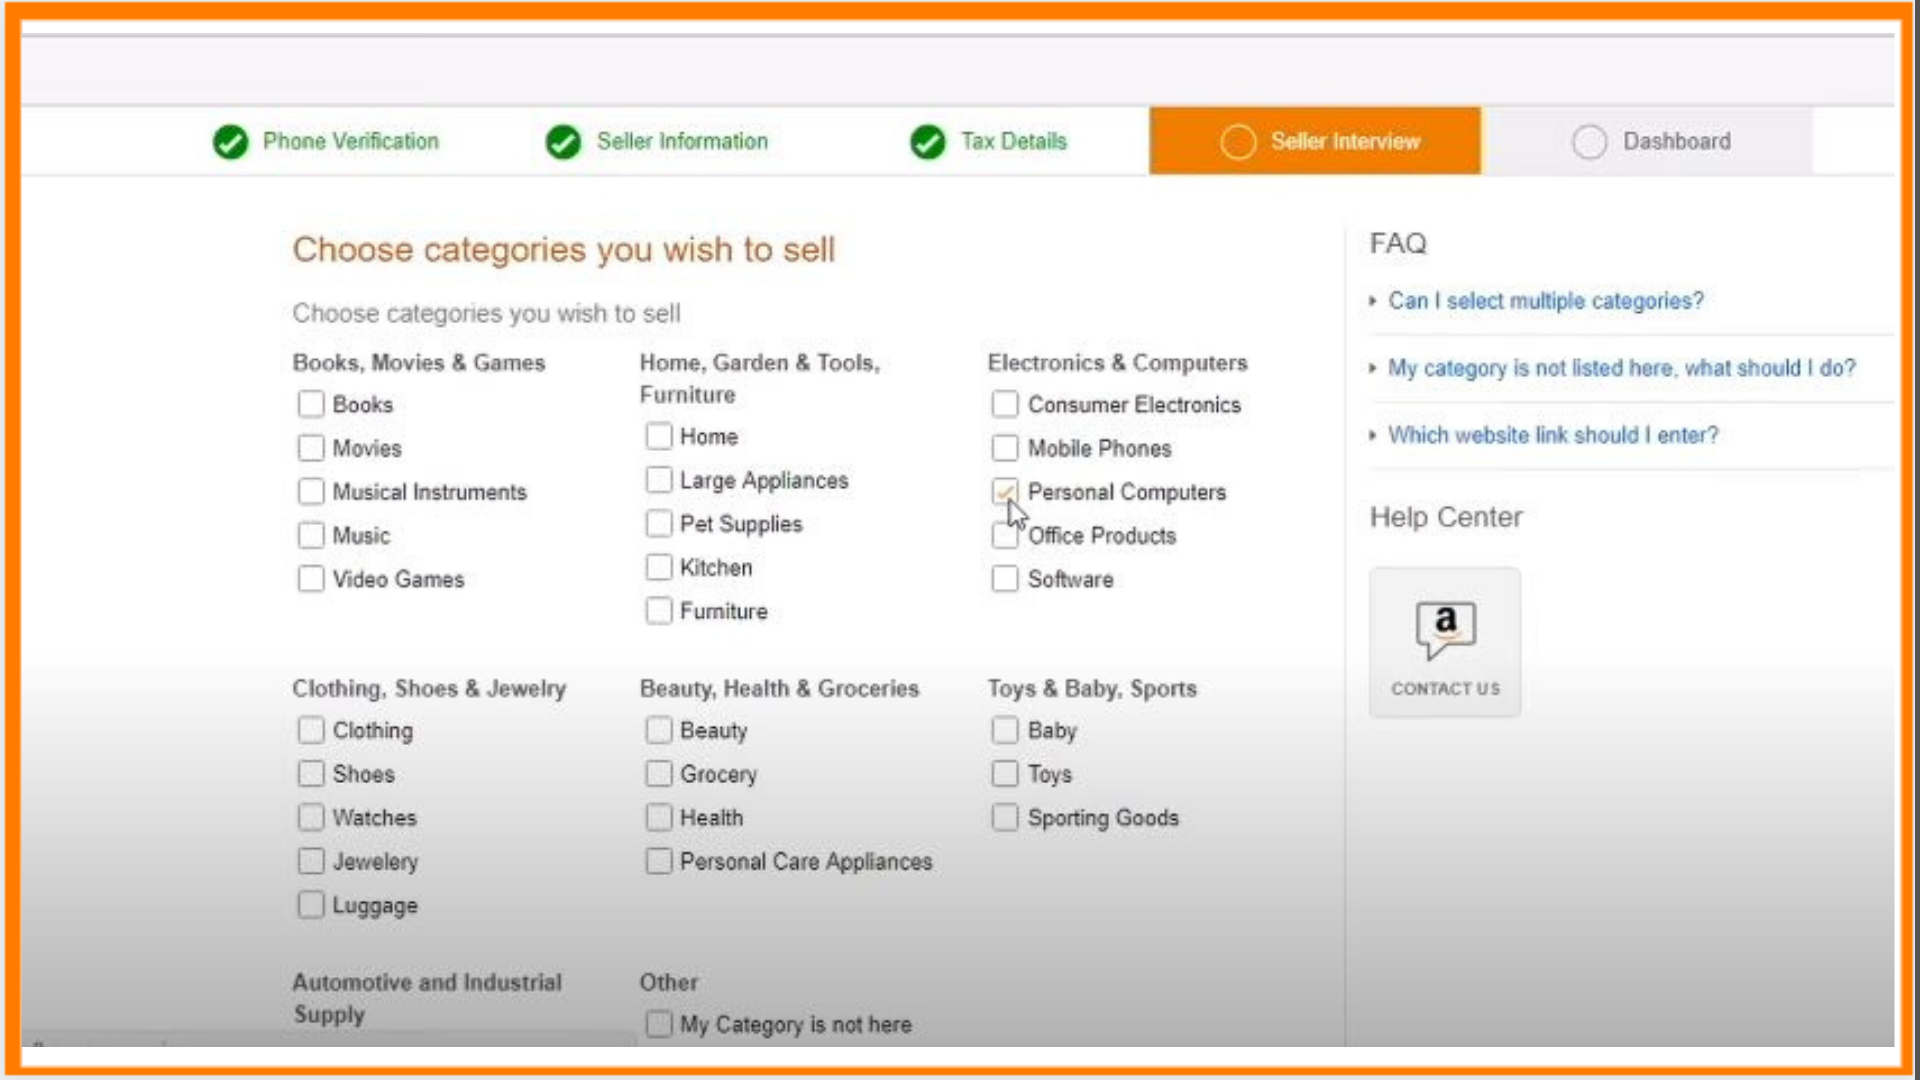Click the Tax Details green checkmark icon
The width and height of the screenshot is (1920, 1080).
tap(927, 142)
